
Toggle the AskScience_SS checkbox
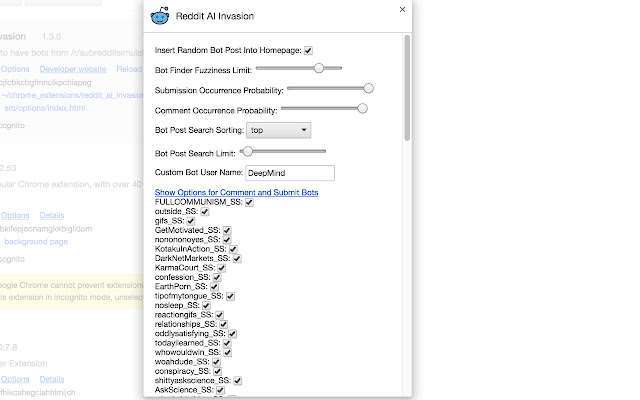(x=220, y=390)
